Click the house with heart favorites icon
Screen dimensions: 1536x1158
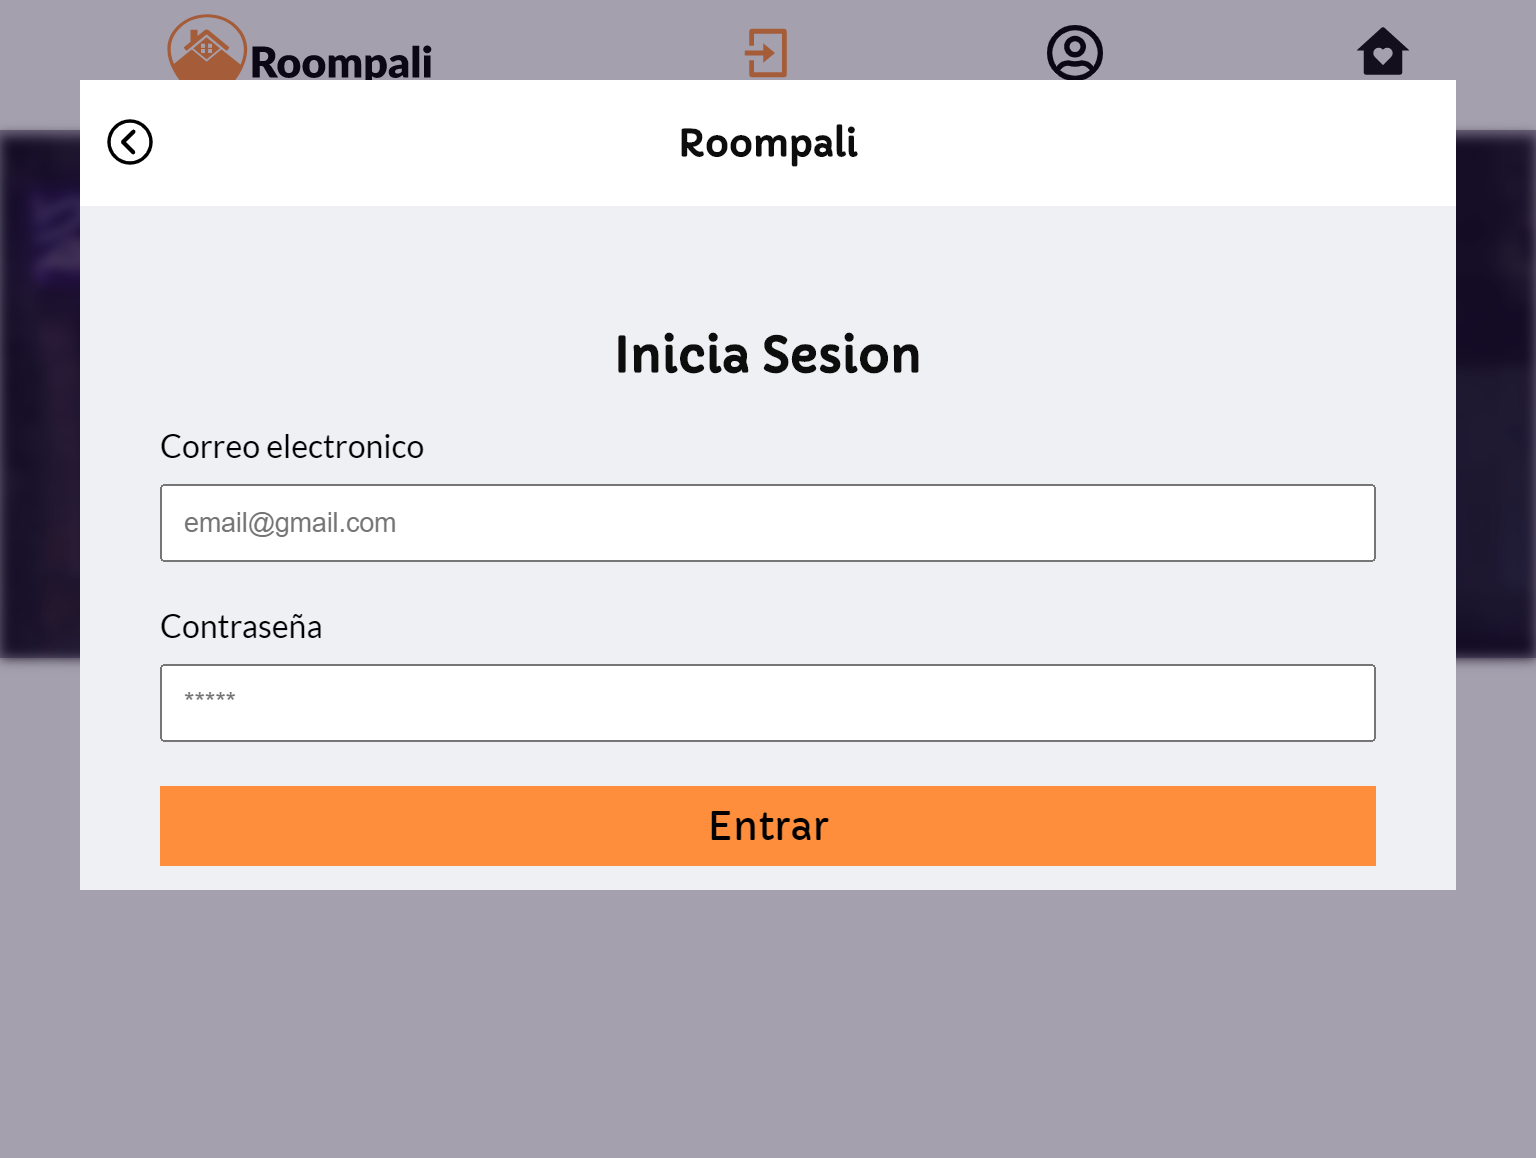tap(1382, 52)
